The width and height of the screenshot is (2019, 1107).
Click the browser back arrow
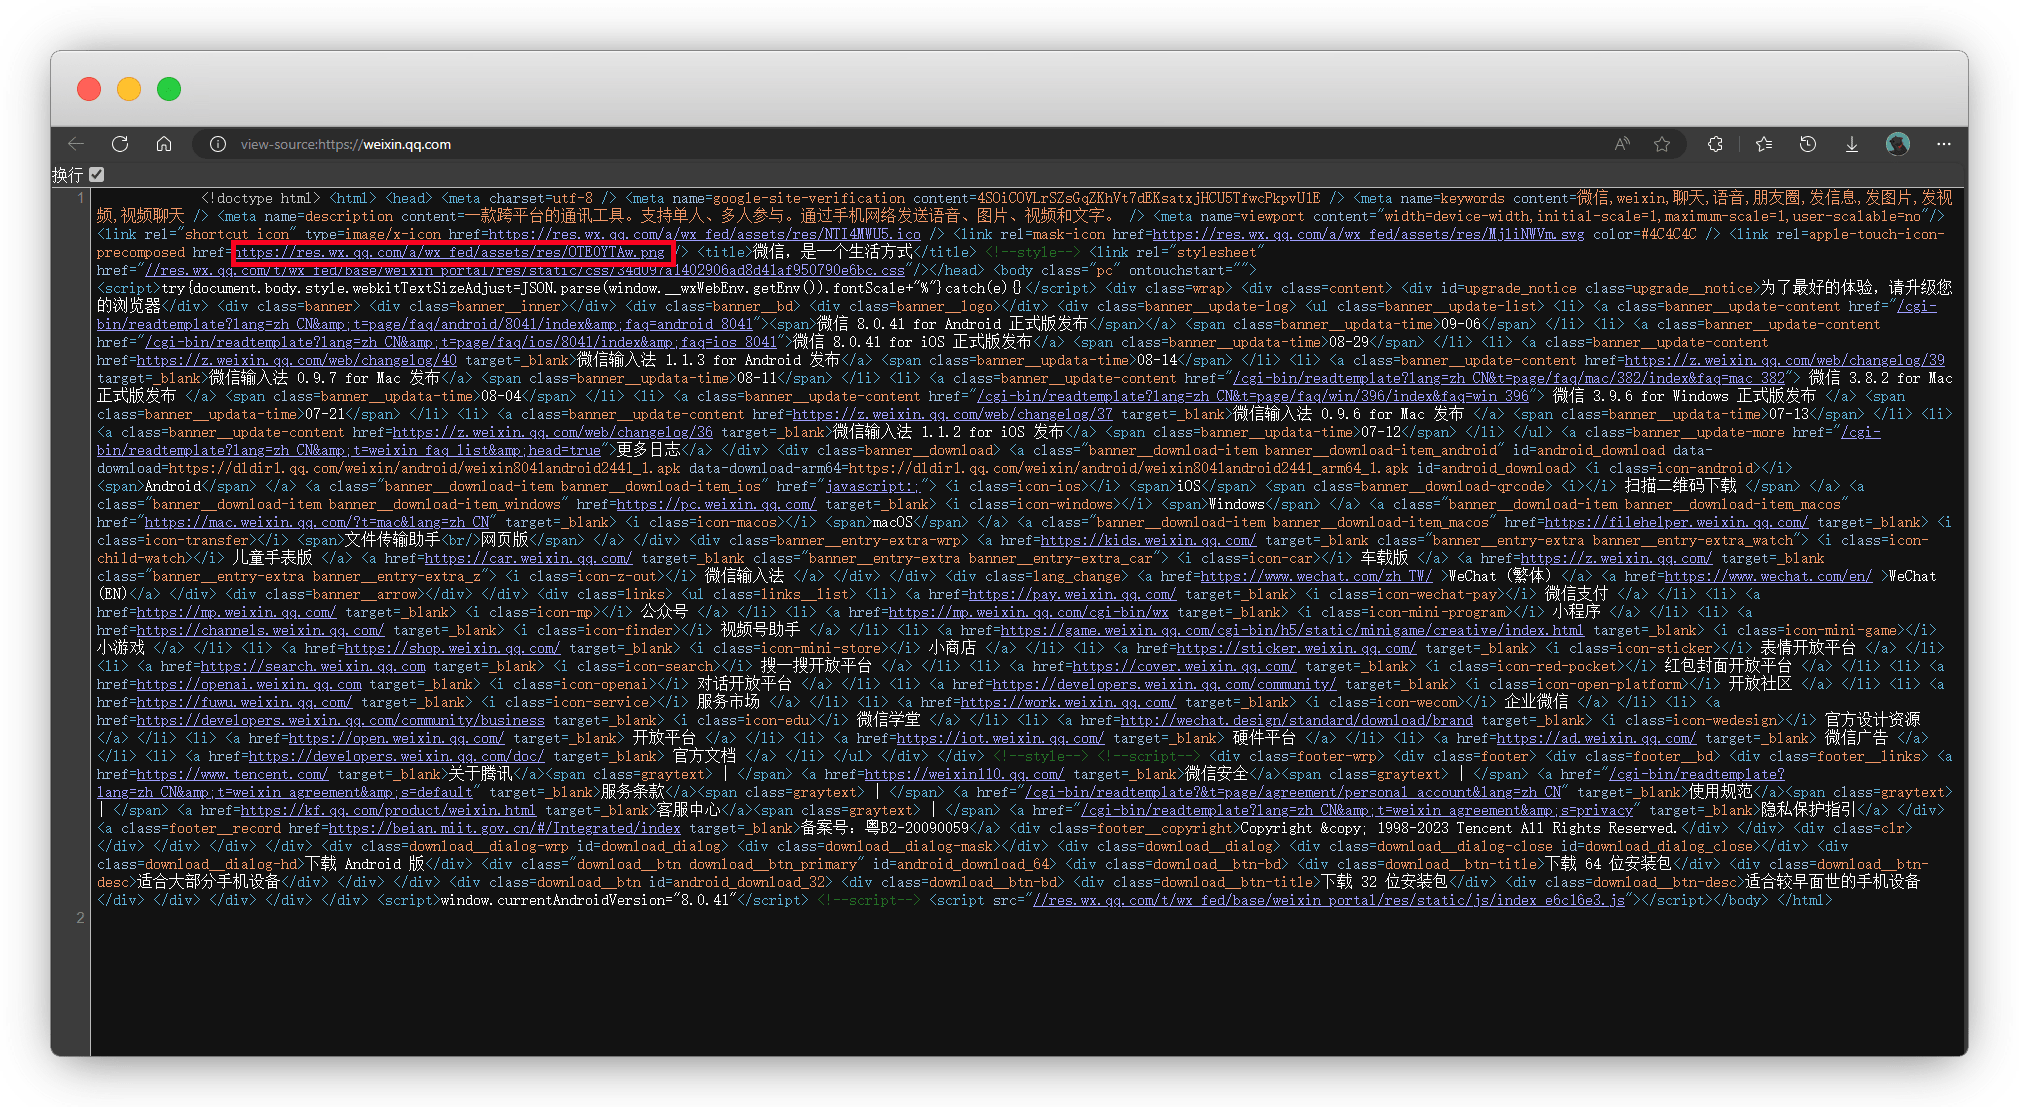(76, 144)
